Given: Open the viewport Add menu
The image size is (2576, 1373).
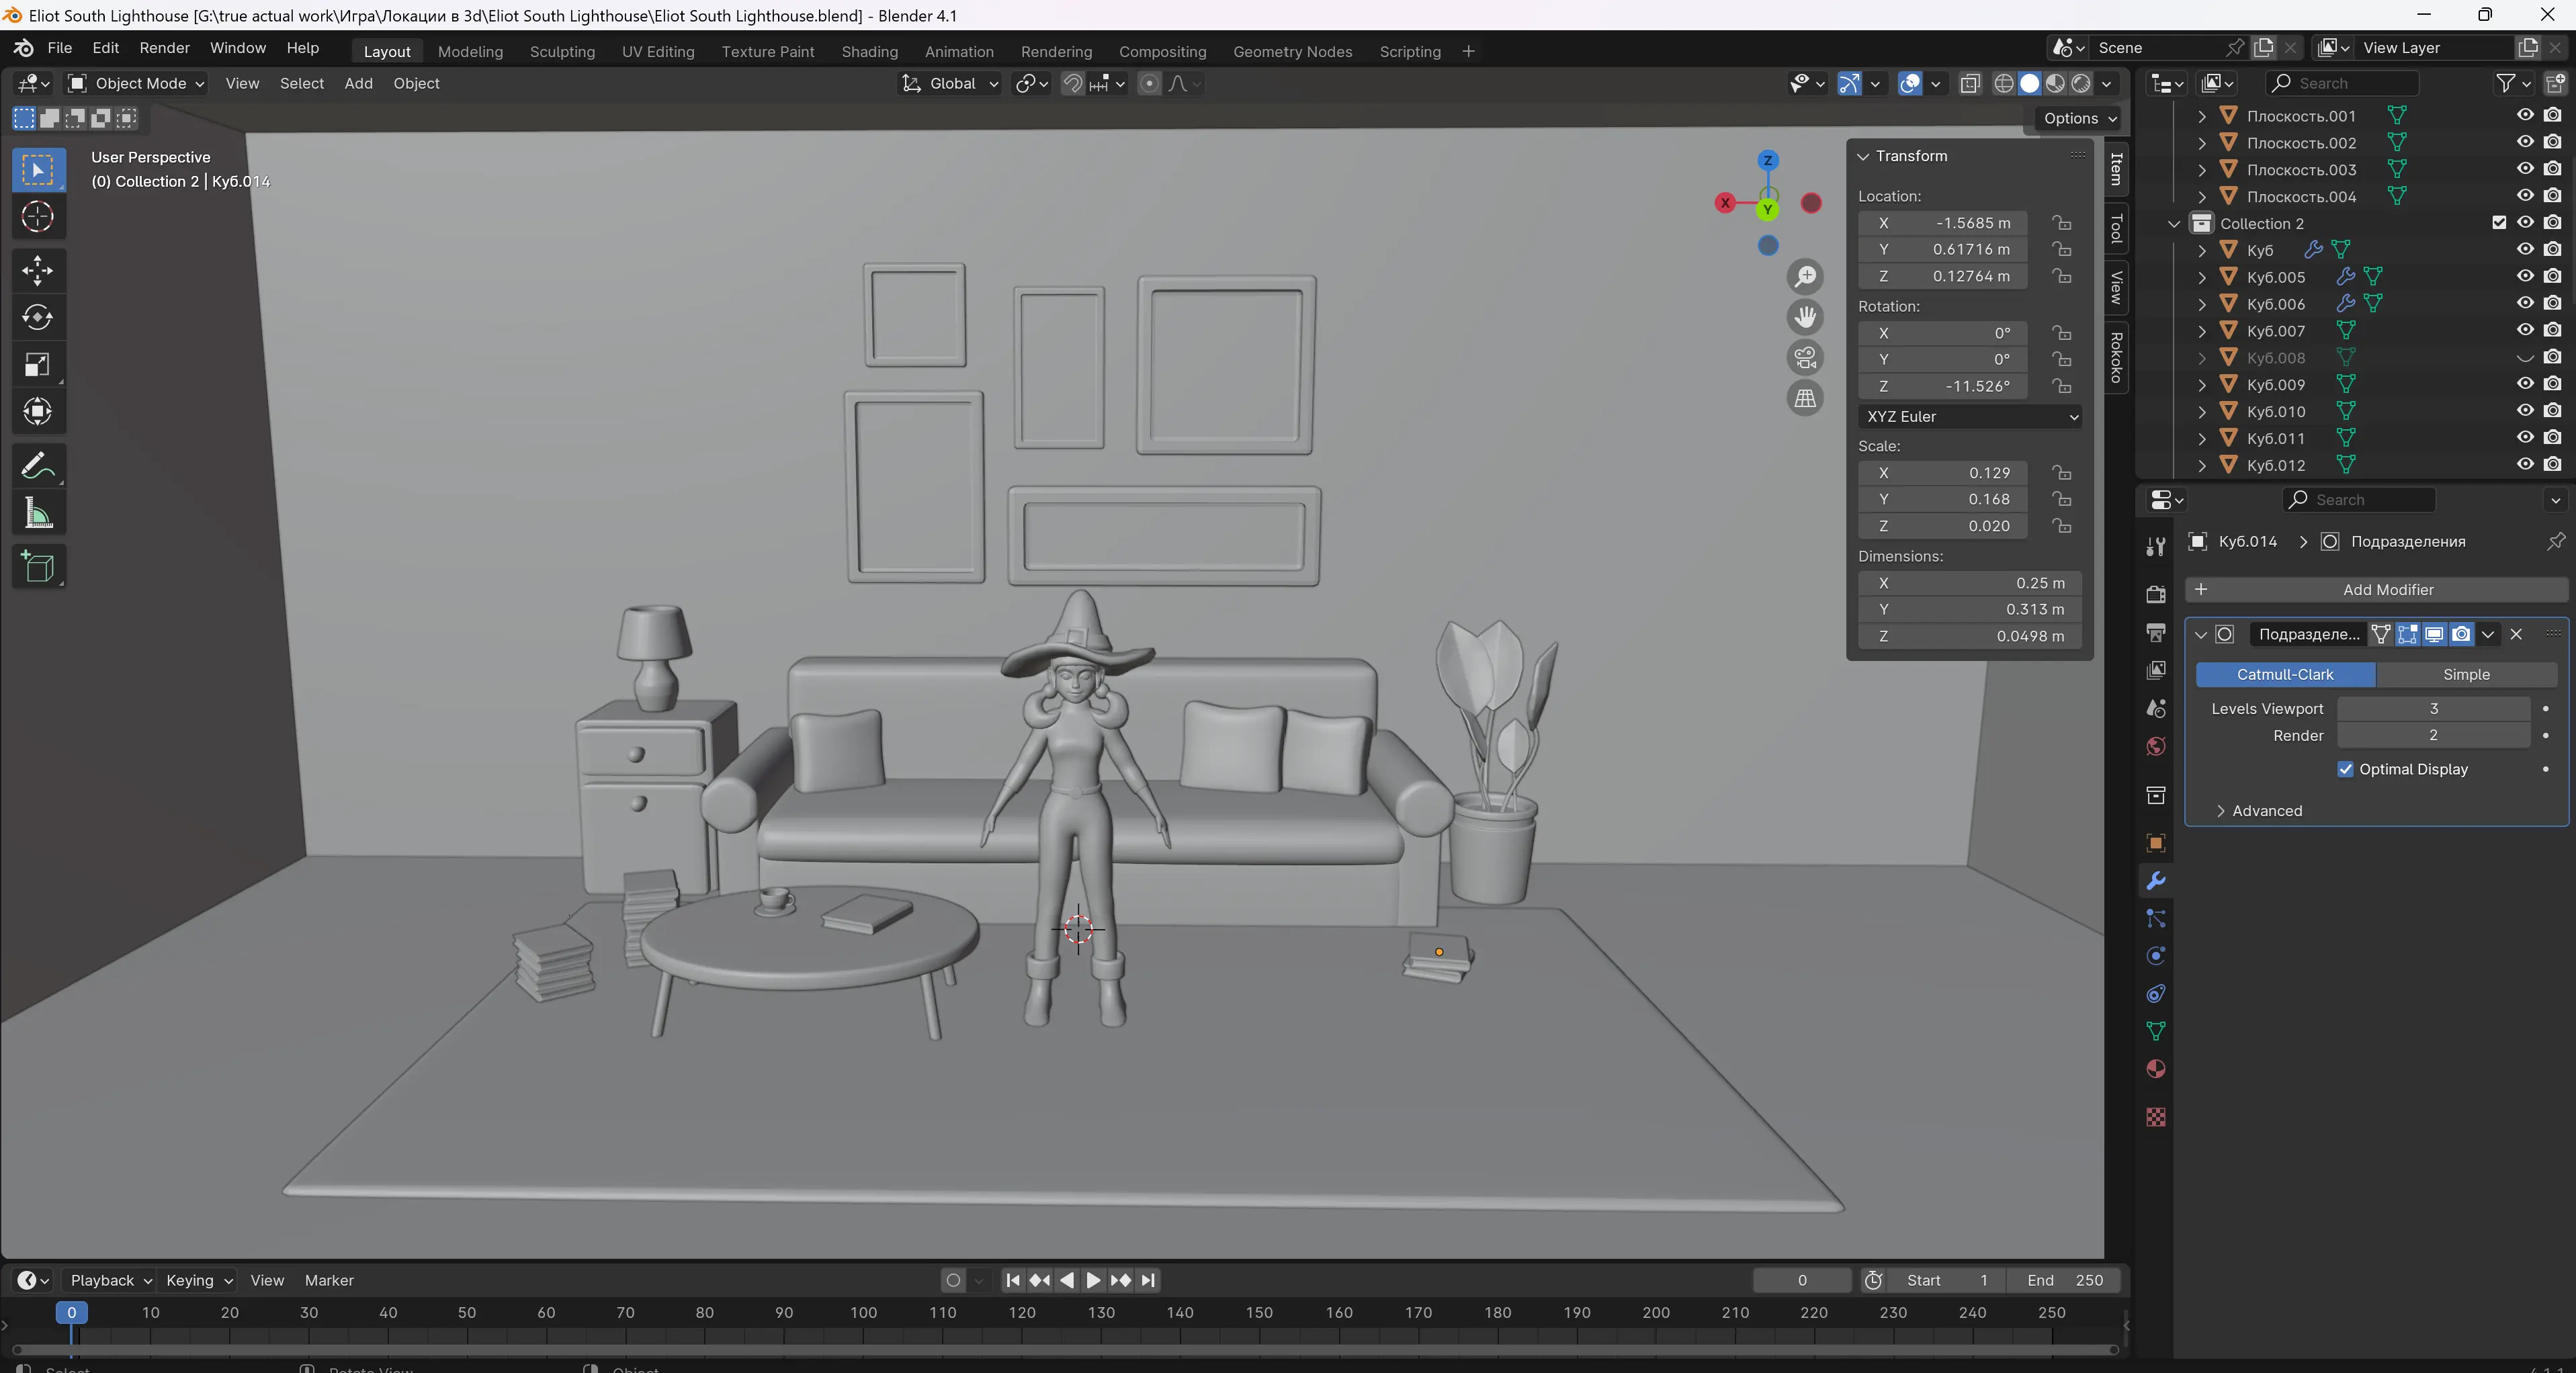Looking at the screenshot, I should pos(358,84).
